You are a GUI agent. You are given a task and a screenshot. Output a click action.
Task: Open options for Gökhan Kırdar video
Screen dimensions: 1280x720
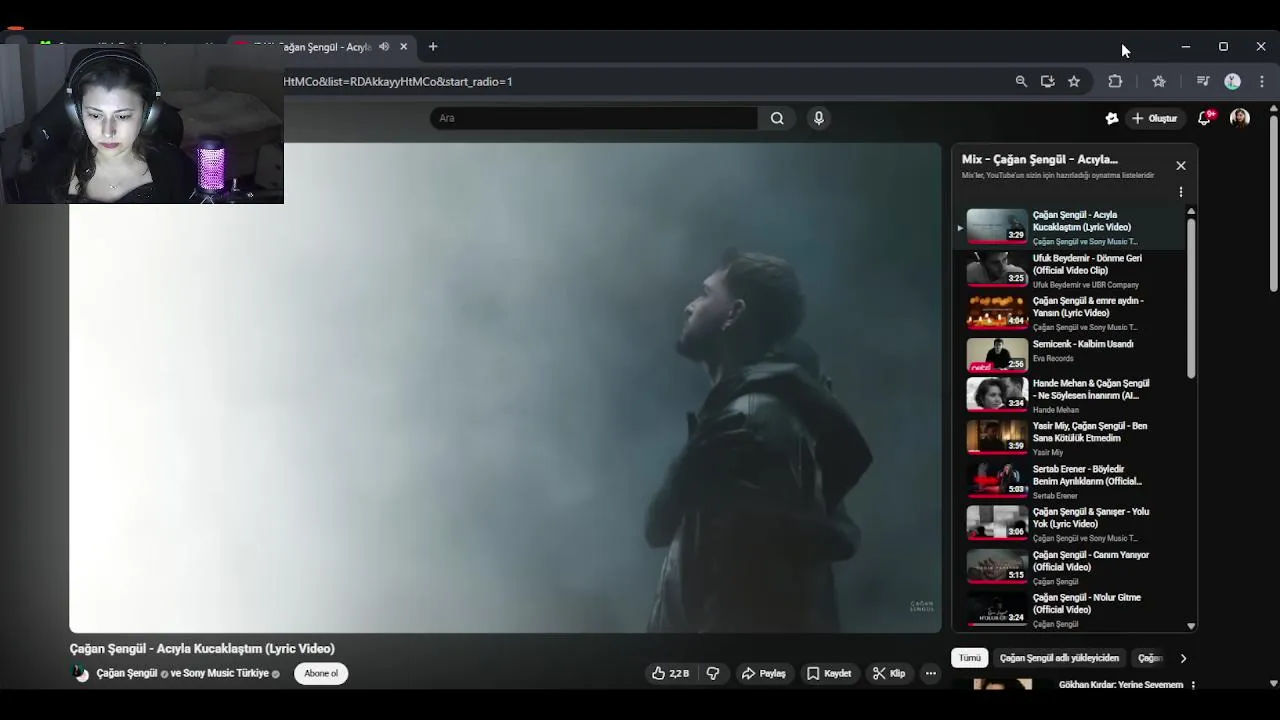(1193, 685)
